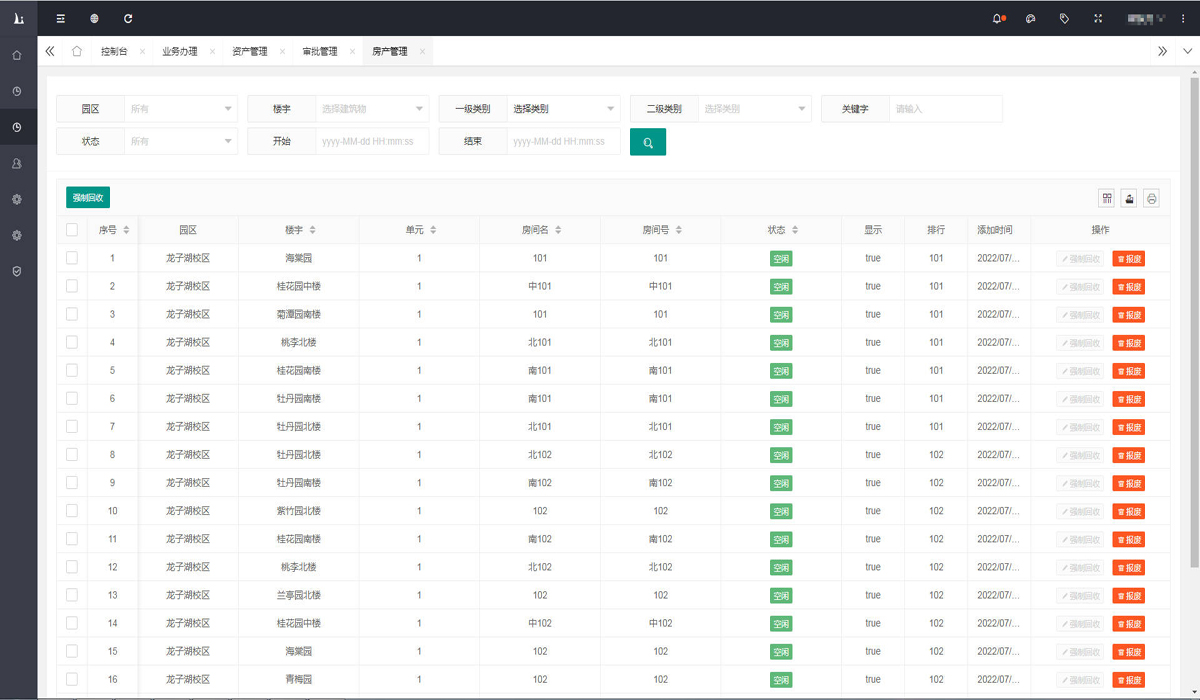
Task: Tick the checkbox for row 1
Action: 72,258
